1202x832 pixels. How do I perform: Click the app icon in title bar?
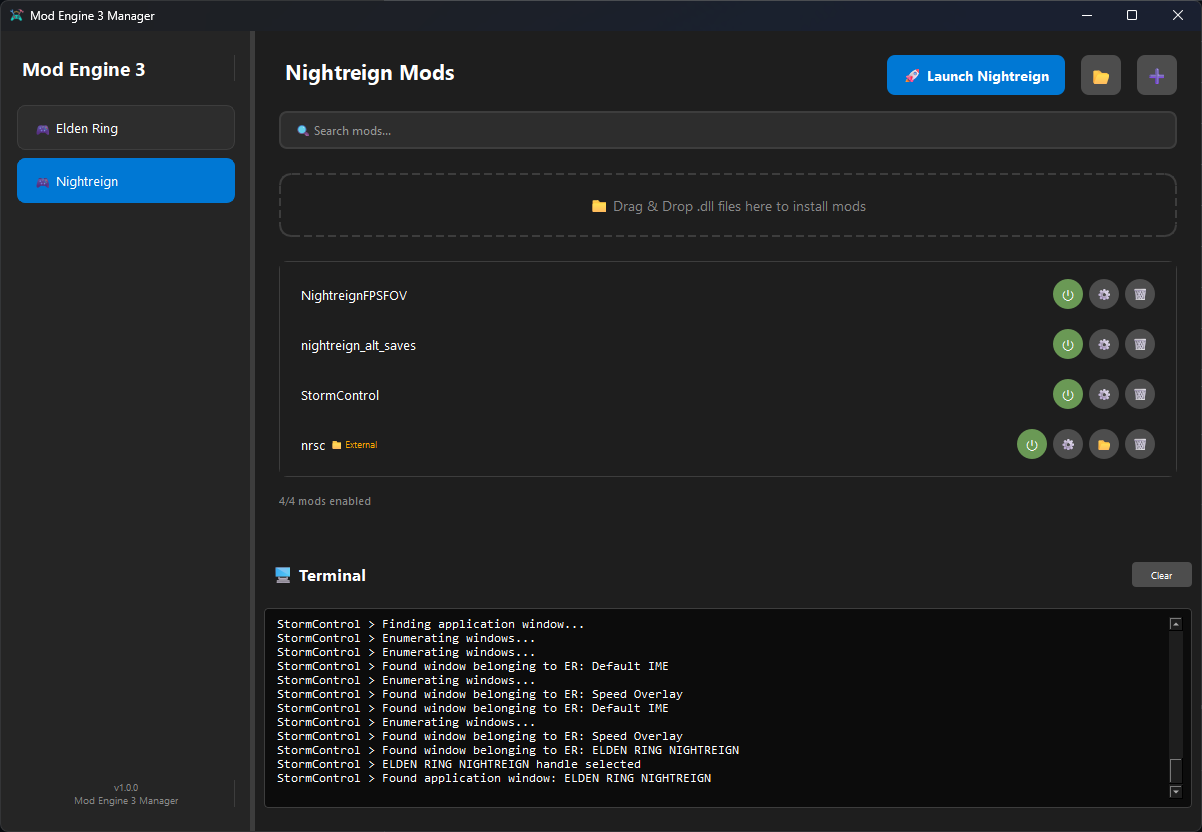point(16,16)
